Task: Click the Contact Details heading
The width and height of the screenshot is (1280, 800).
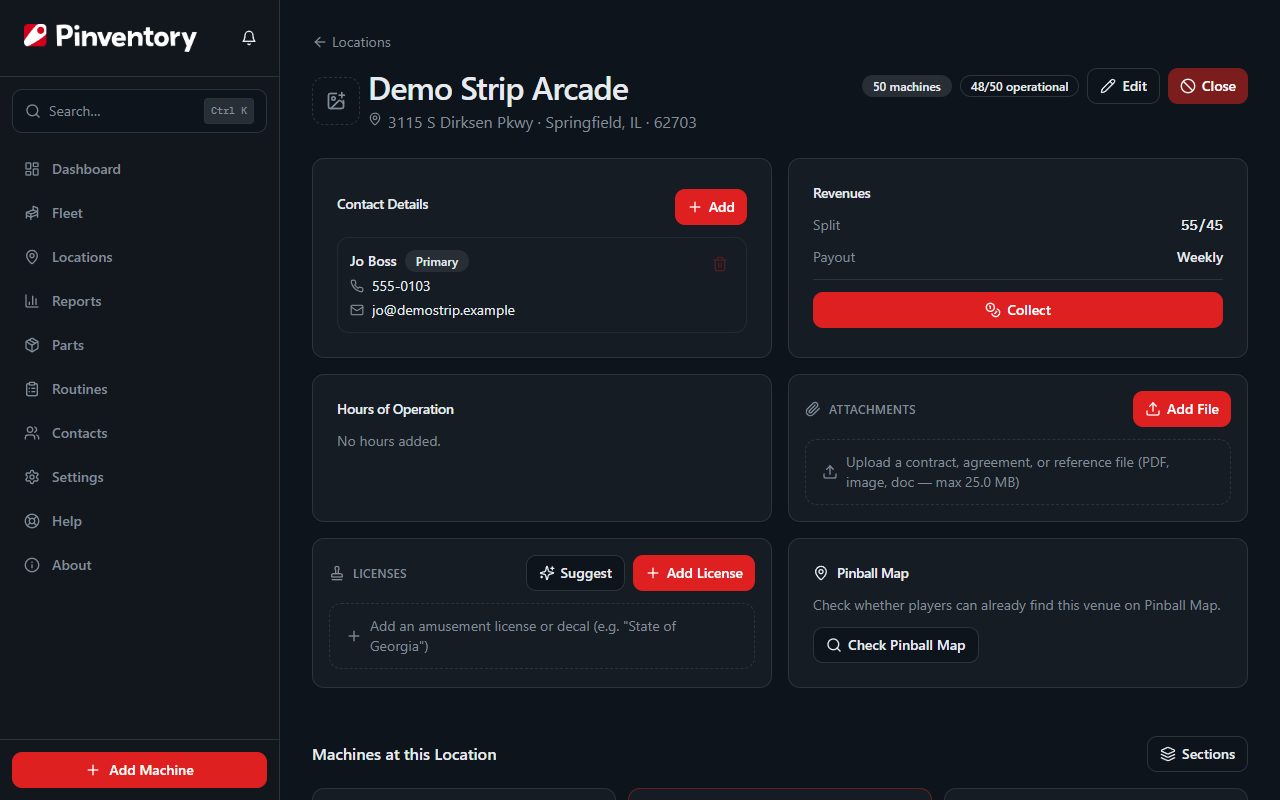Action: [x=383, y=204]
